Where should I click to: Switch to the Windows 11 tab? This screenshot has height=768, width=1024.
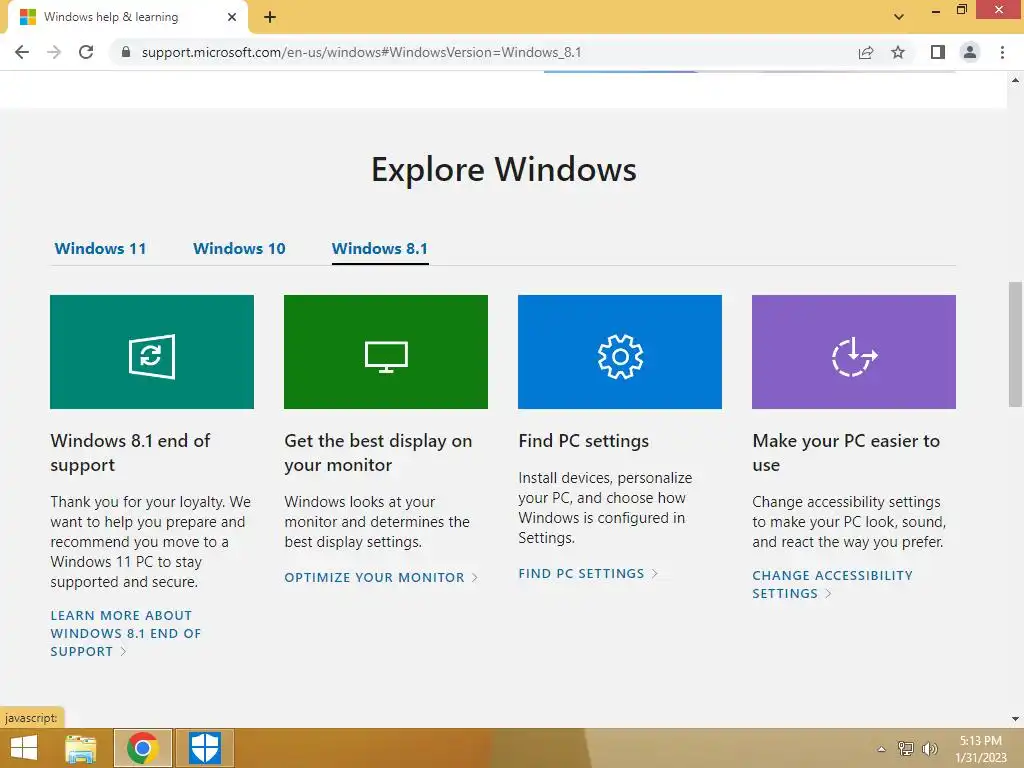[100, 249]
